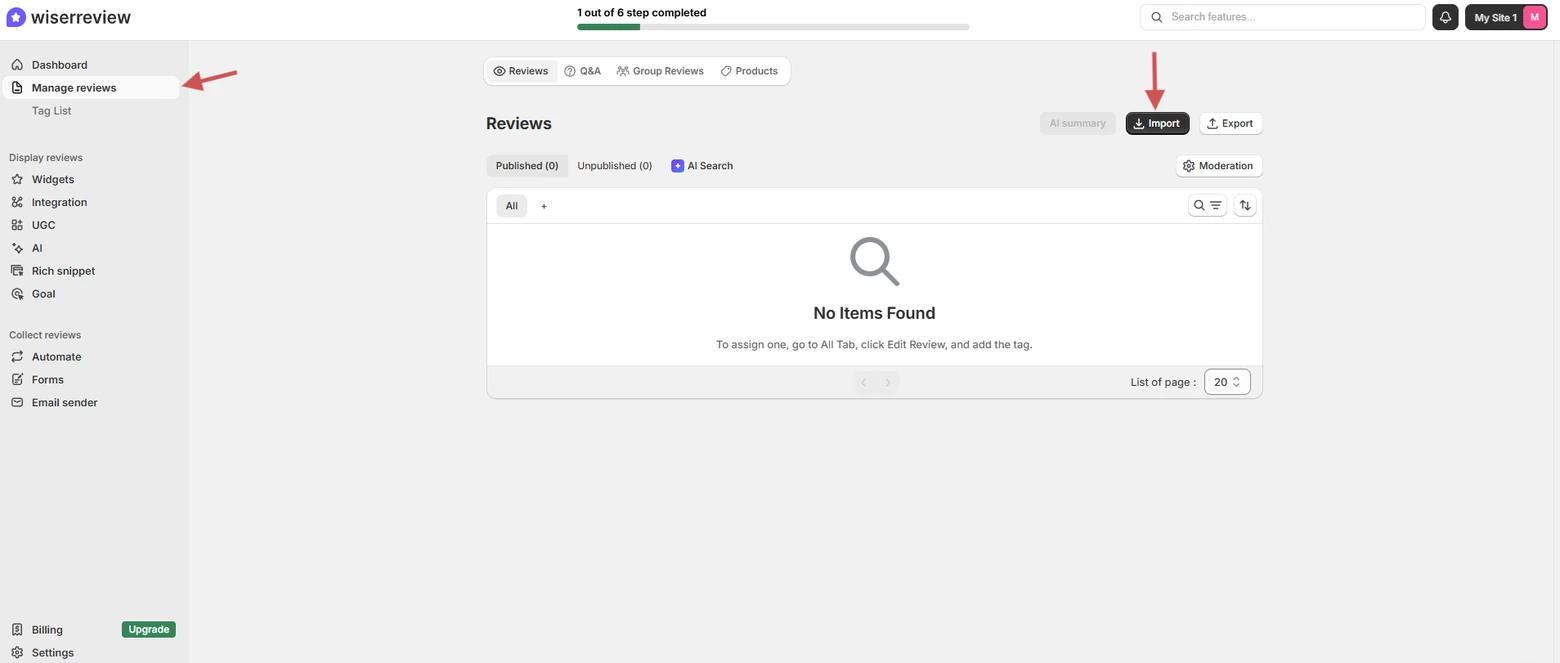This screenshot has width=1560, height=663.
Task: Click the Email sender envelope icon
Action: tap(17, 402)
